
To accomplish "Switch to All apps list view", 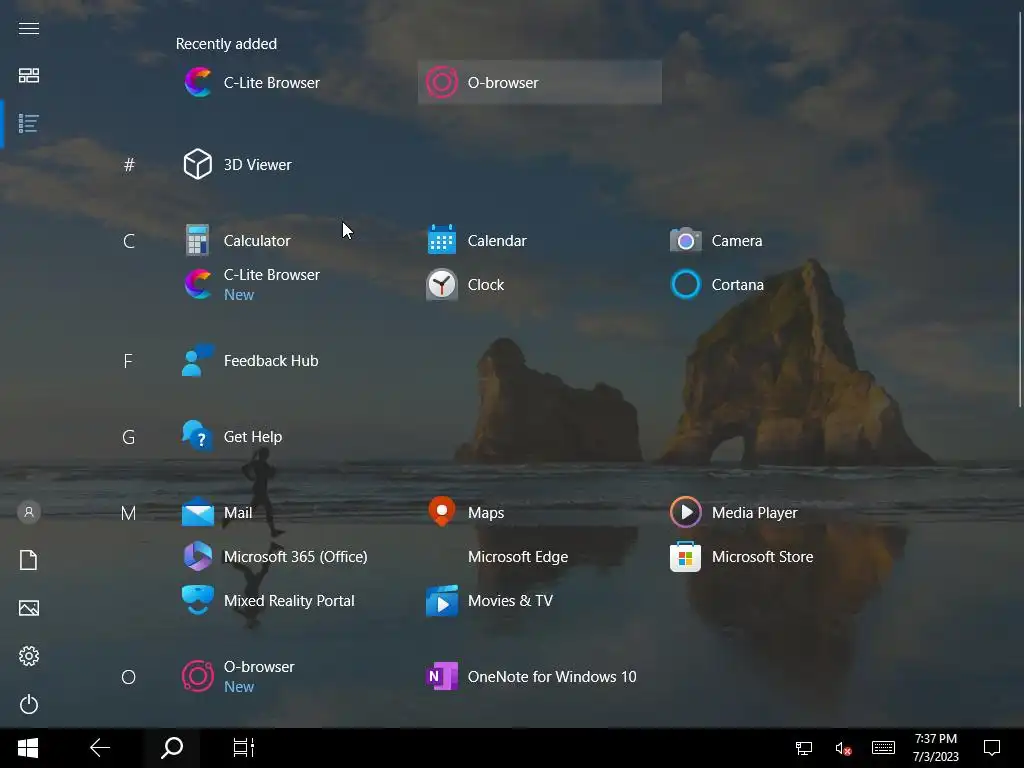I will pos(29,123).
